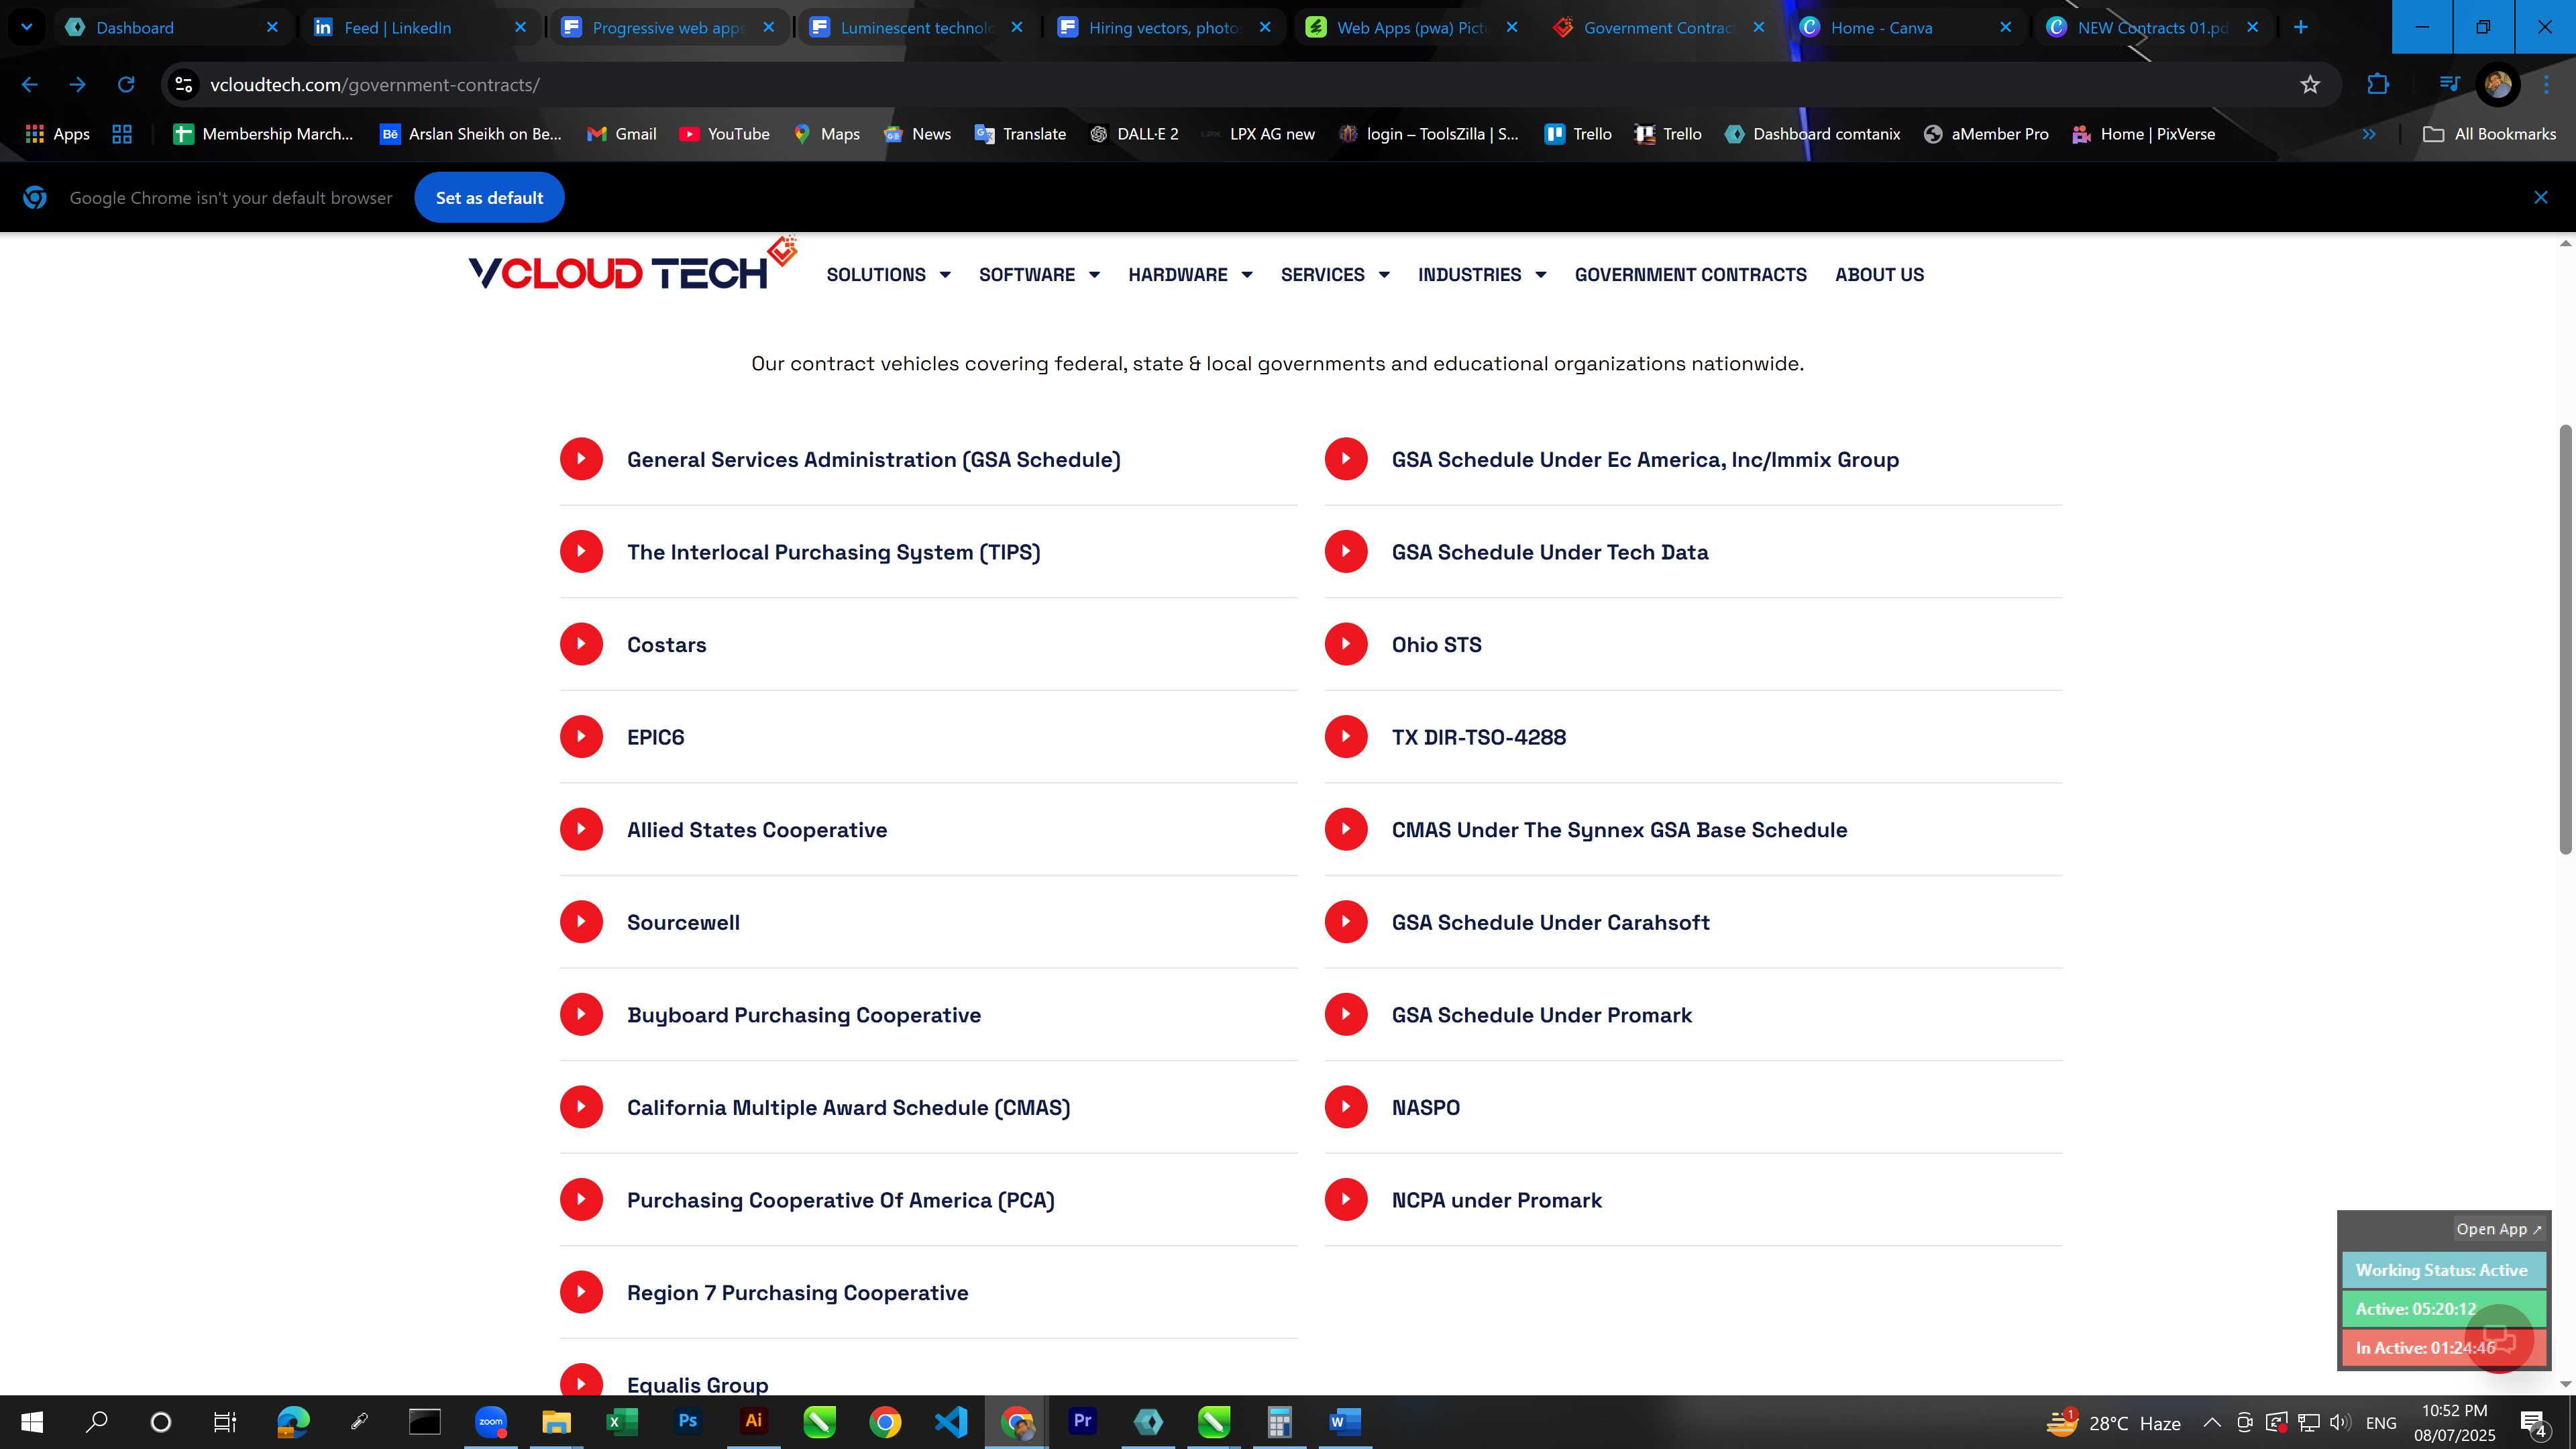The width and height of the screenshot is (2576, 1449).
Task: Open the All Bookmarks folder
Action: coord(2489,134)
